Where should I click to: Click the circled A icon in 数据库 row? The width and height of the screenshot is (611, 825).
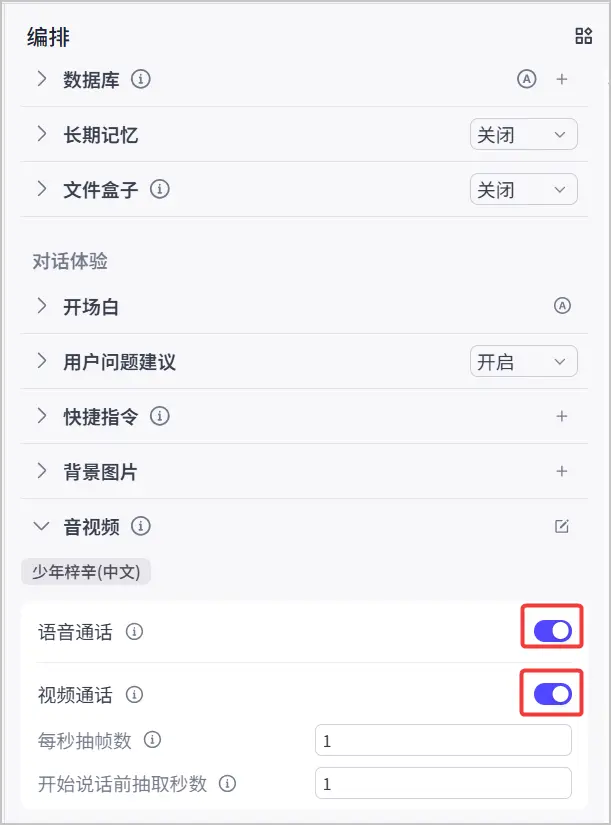(527, 79)
